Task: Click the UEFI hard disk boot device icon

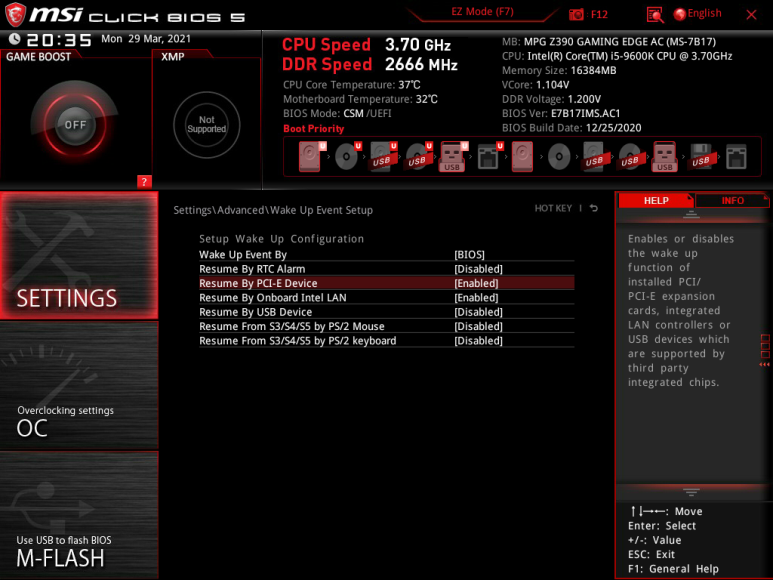Action: click(311, 157)
